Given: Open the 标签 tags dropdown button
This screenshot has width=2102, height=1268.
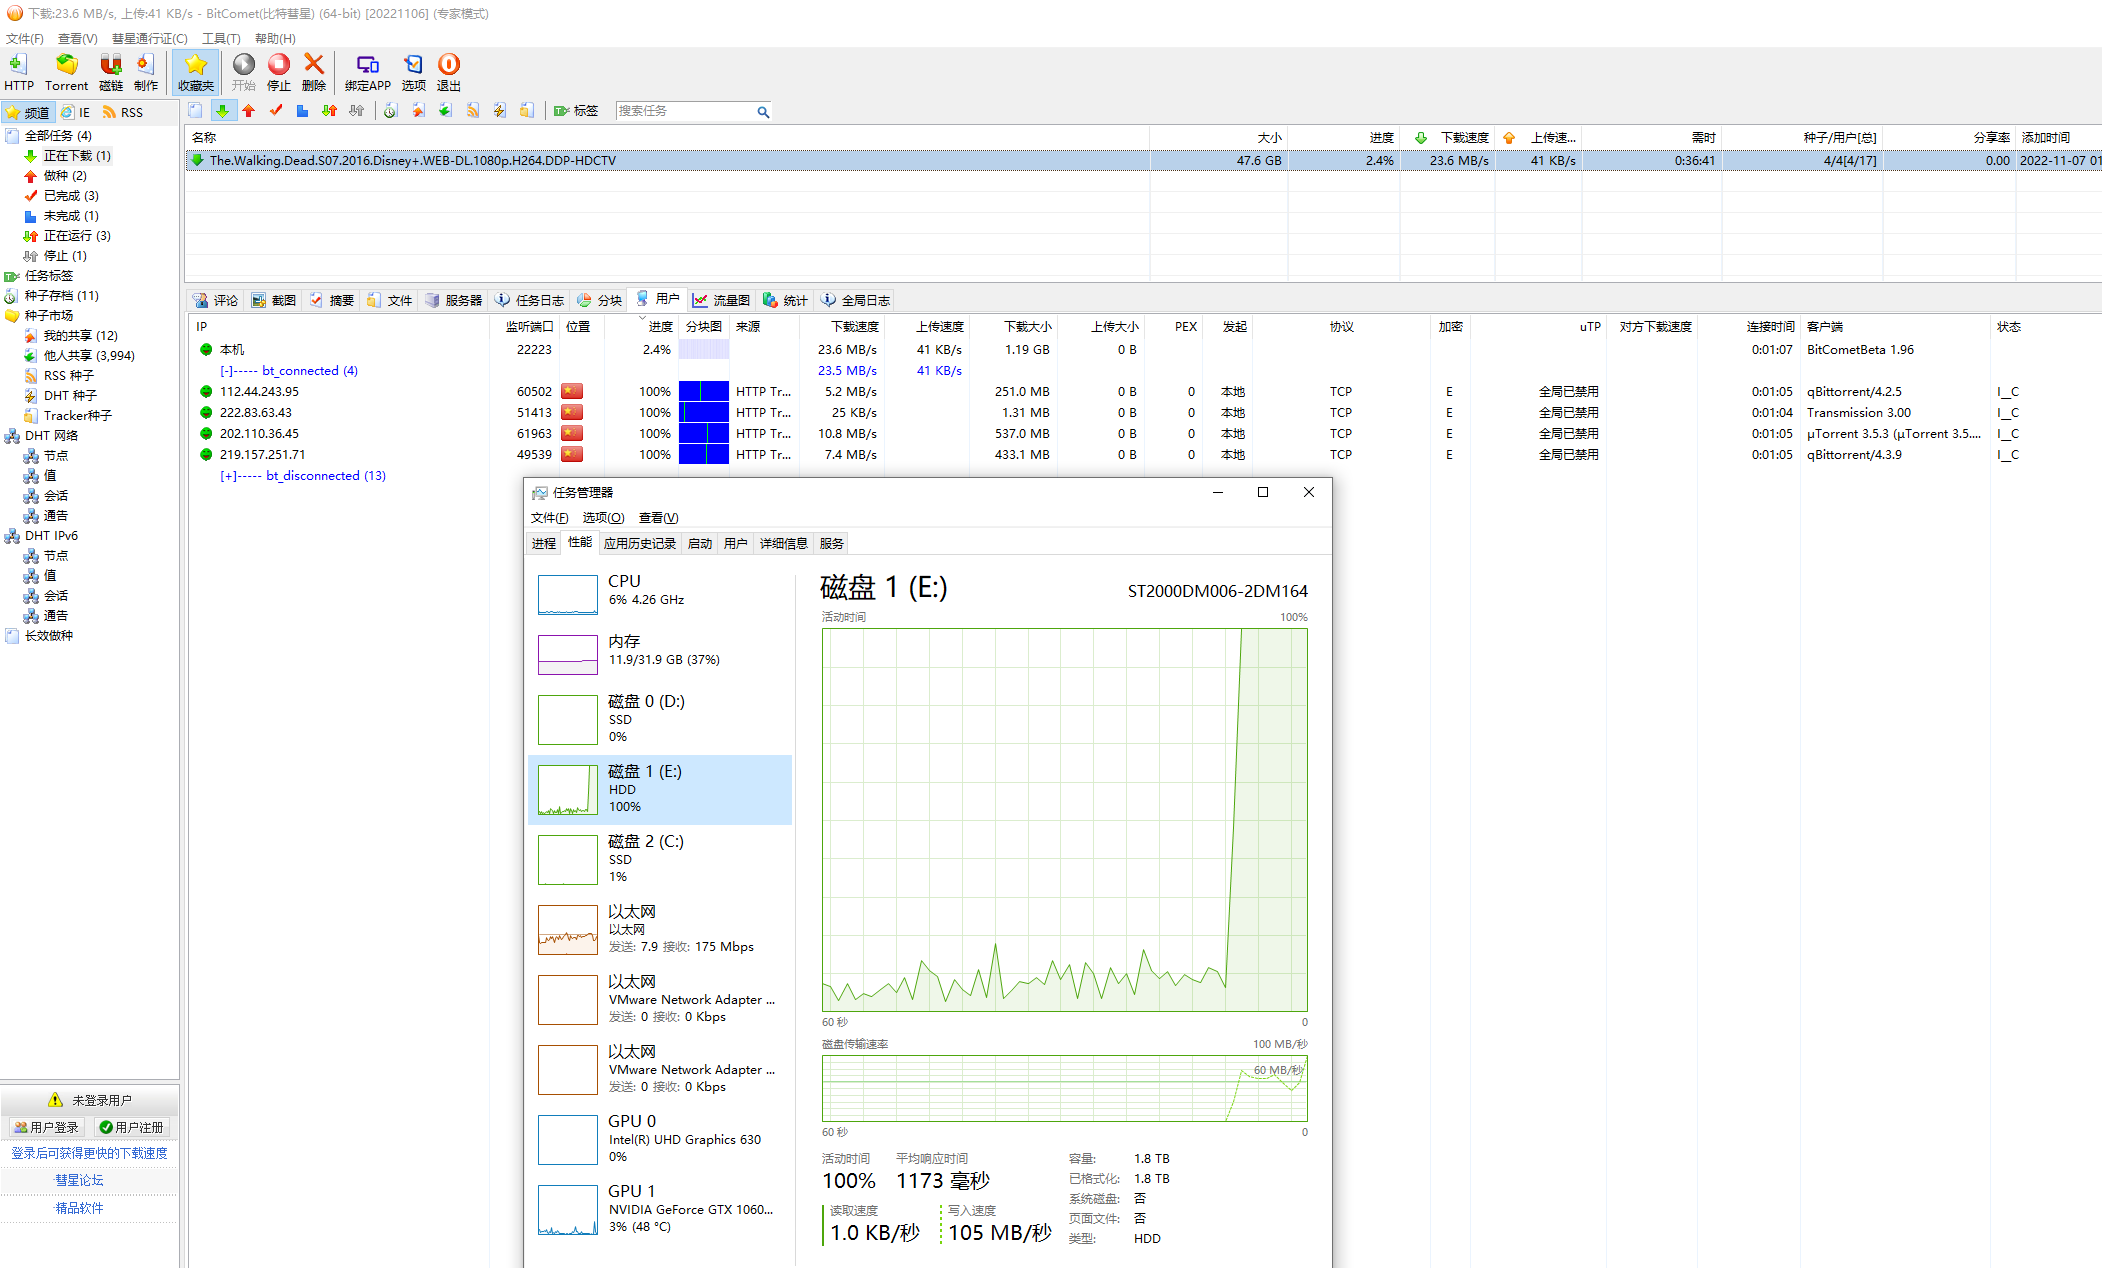Looking at the screenshot, I should (x=576, y=111).
